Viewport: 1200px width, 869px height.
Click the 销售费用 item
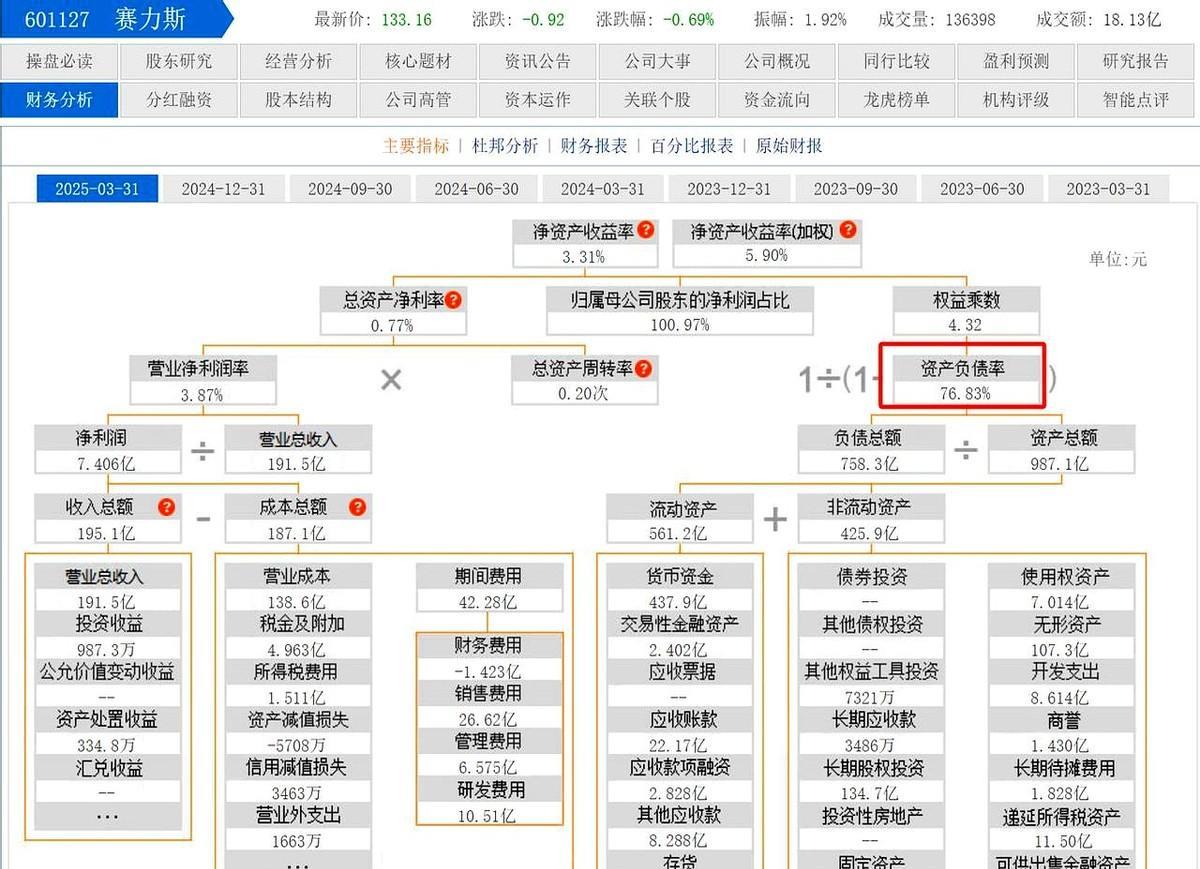489,706
